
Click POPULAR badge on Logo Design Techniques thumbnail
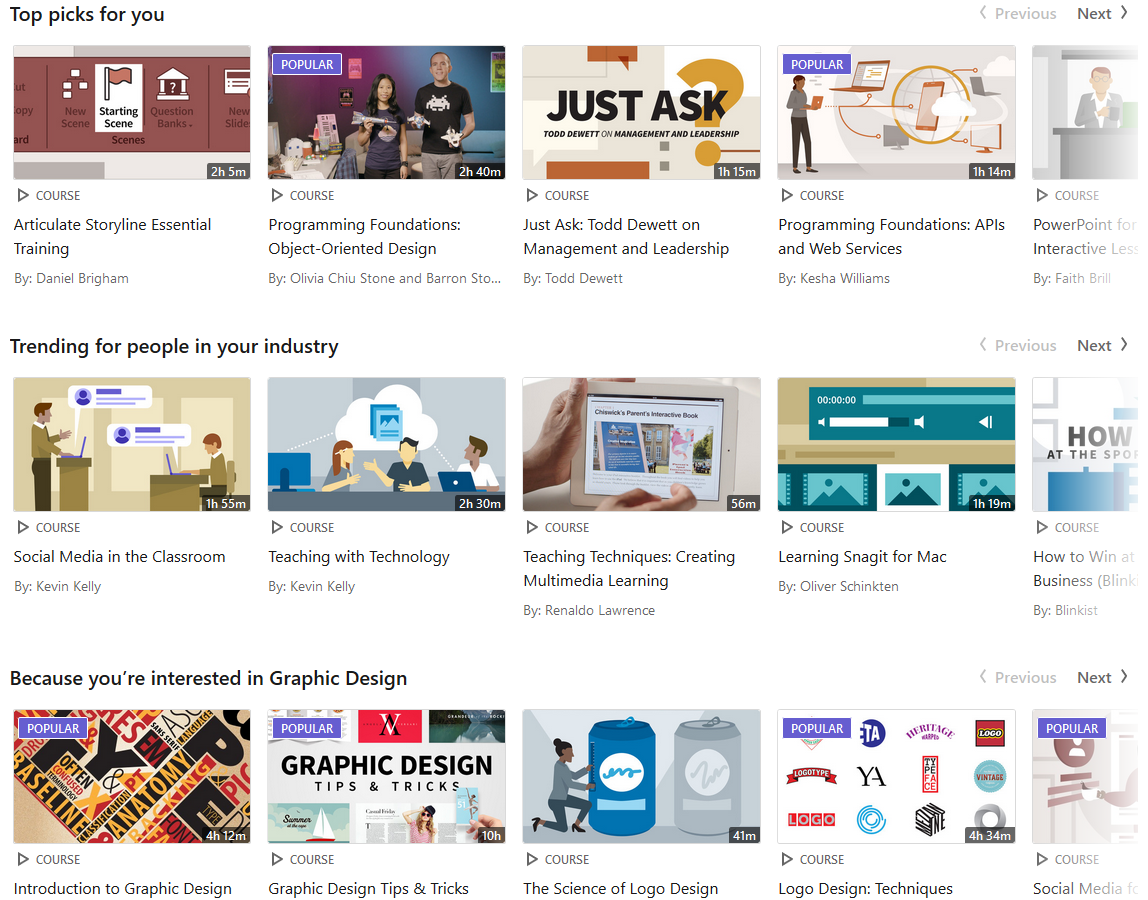coord(816,729)
